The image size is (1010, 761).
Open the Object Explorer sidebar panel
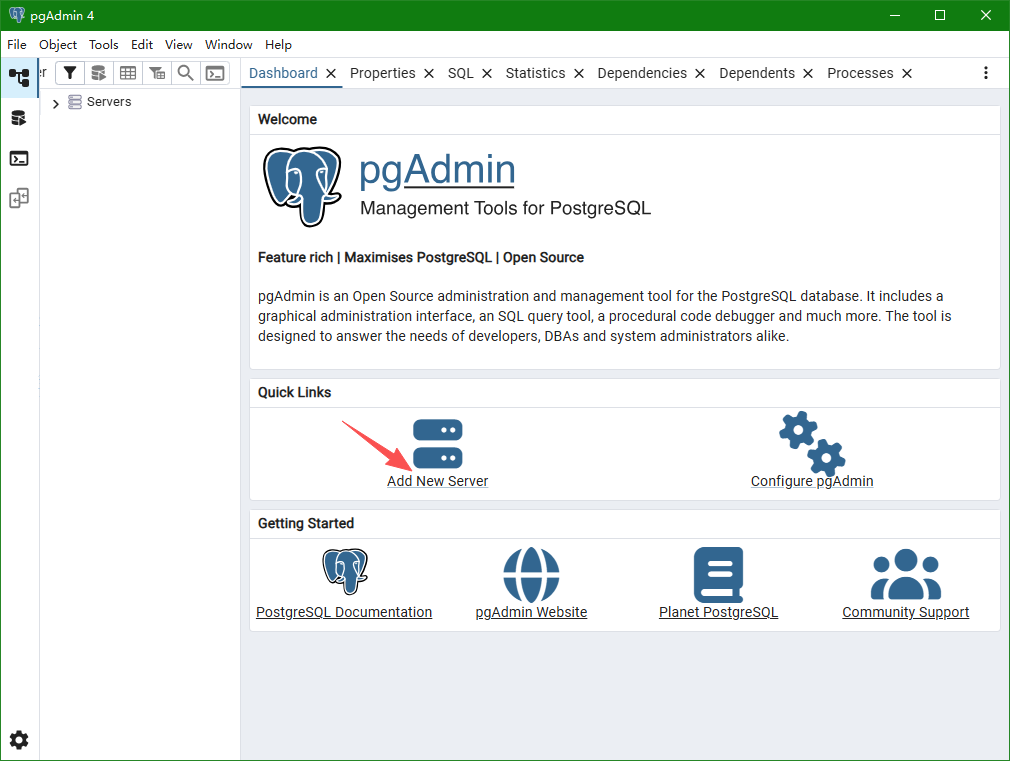[19, 77]
